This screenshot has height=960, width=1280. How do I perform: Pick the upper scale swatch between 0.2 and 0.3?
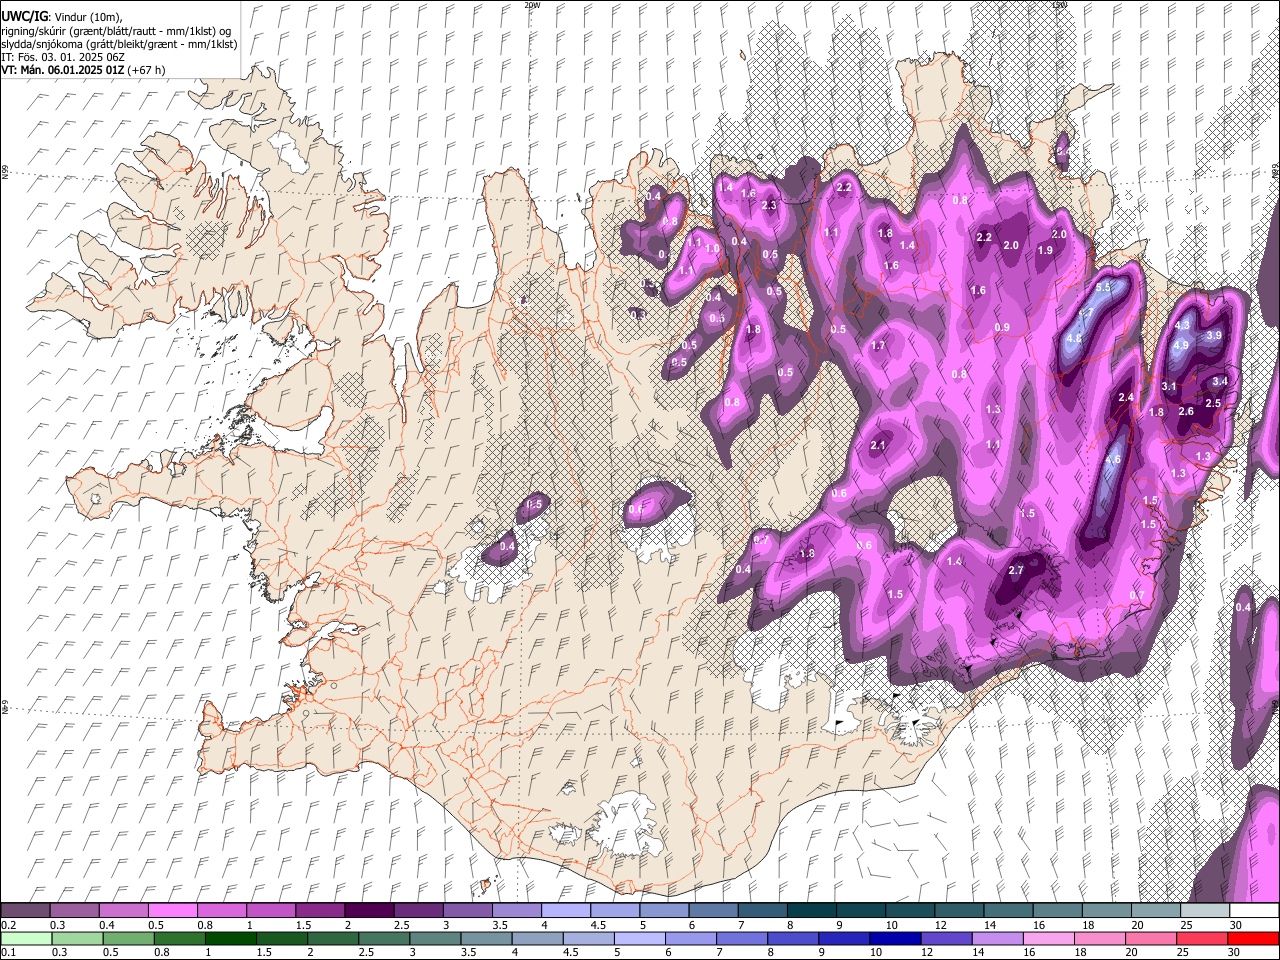click(x=25, y=911)
